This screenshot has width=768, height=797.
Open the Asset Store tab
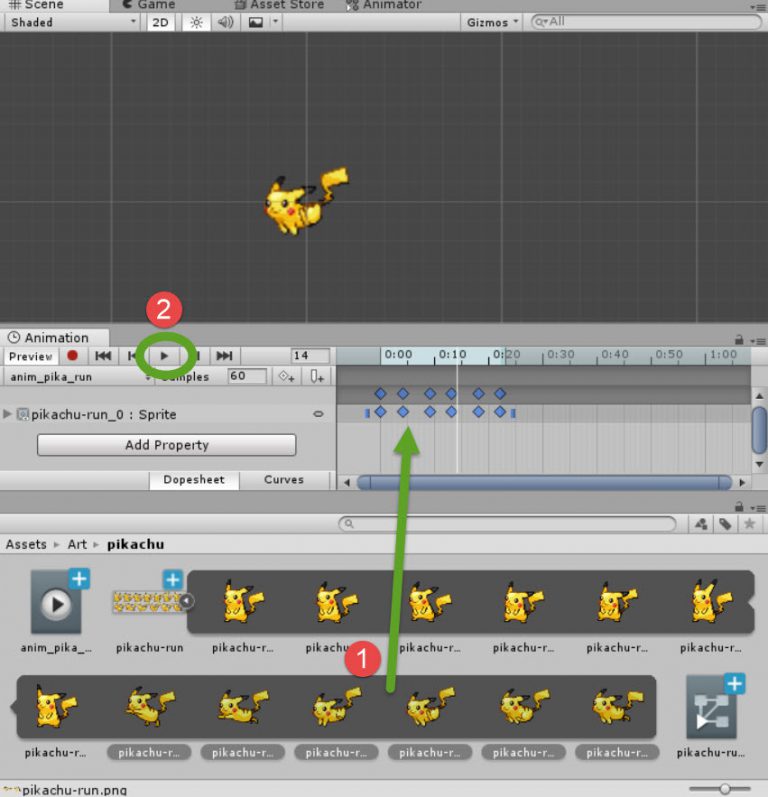click(x=280, y=5)
